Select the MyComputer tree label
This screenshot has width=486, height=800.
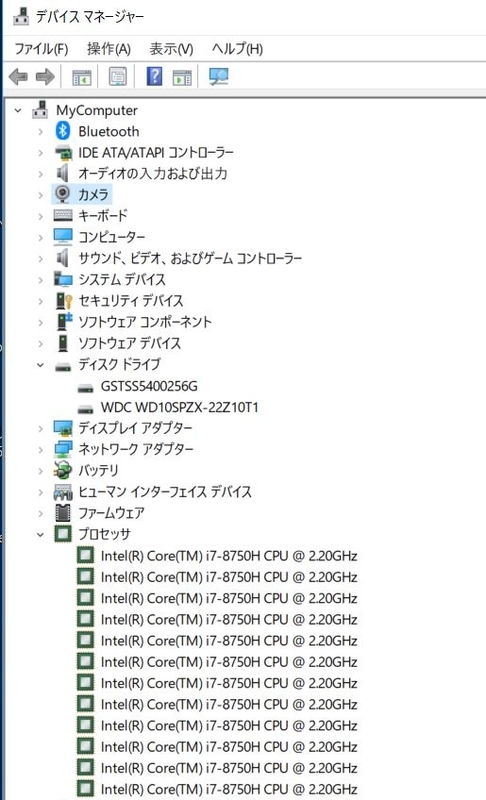point(97,110)
